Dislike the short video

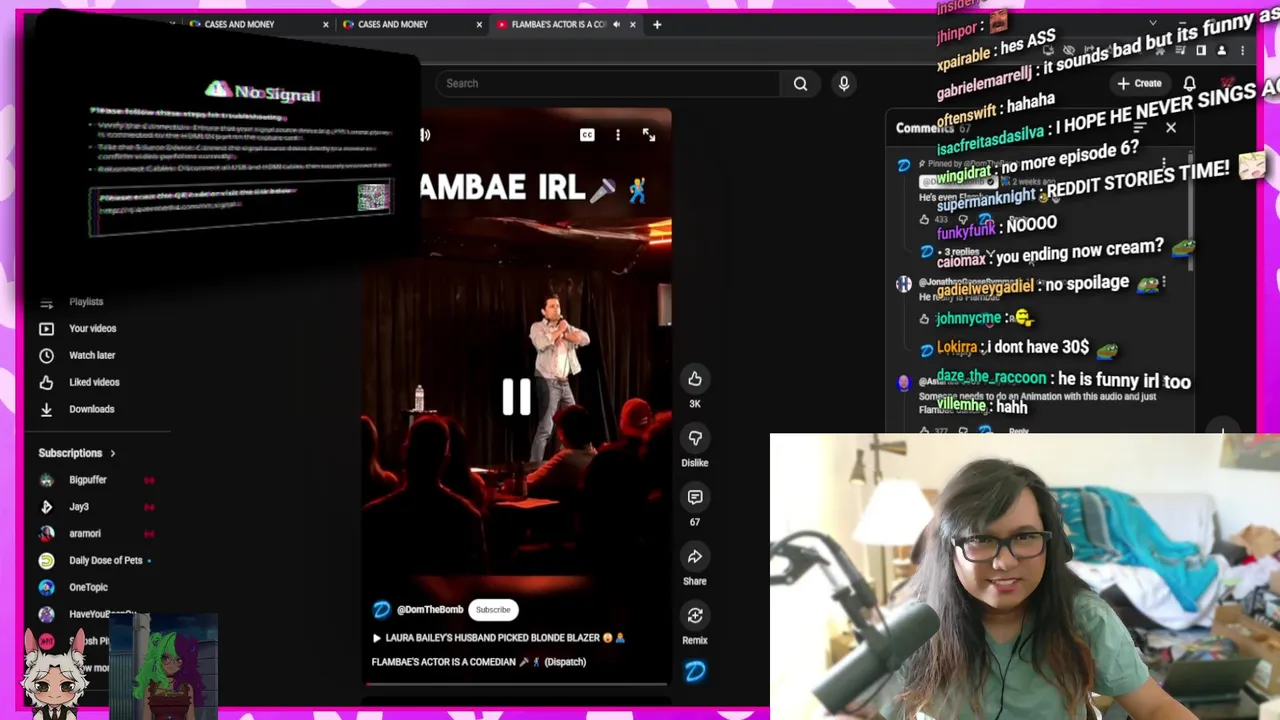coord(695,438)
